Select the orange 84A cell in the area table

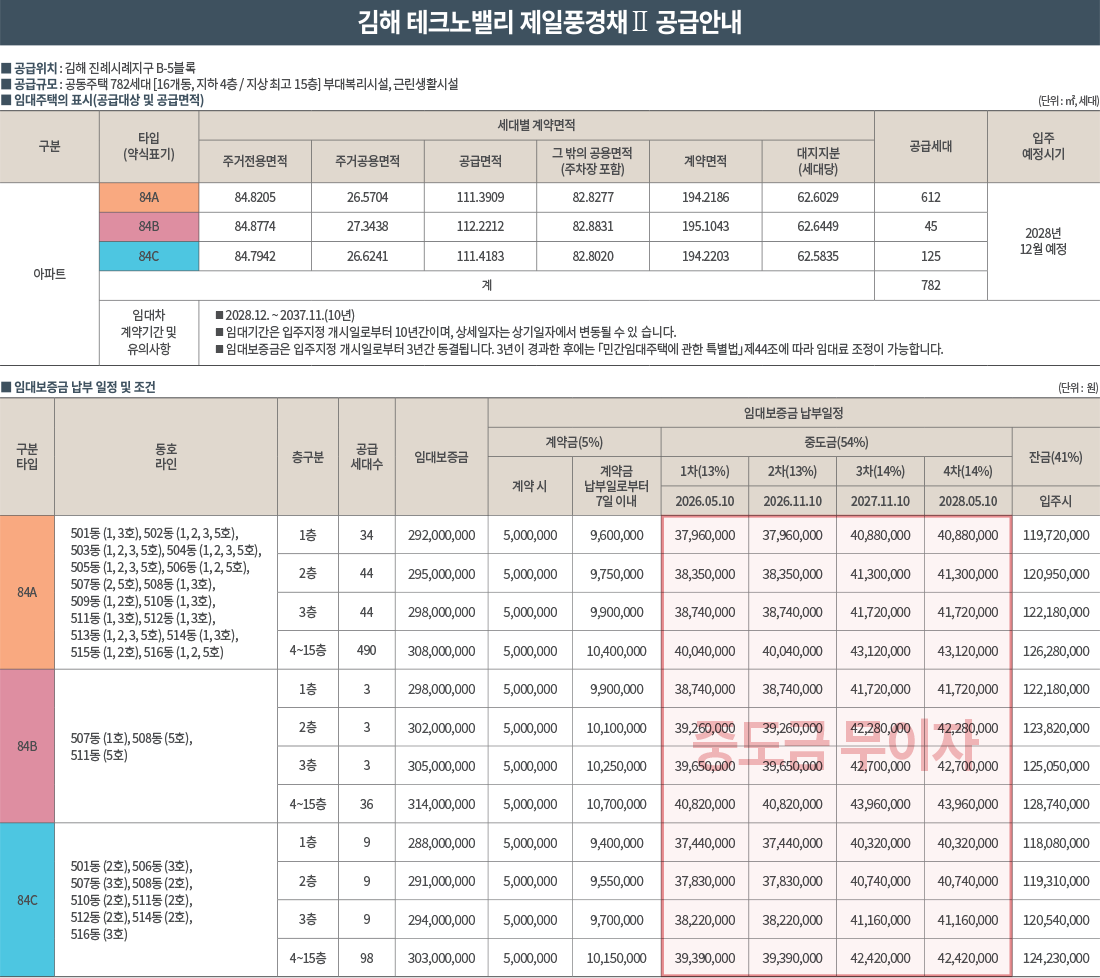[x=149, y=197]
